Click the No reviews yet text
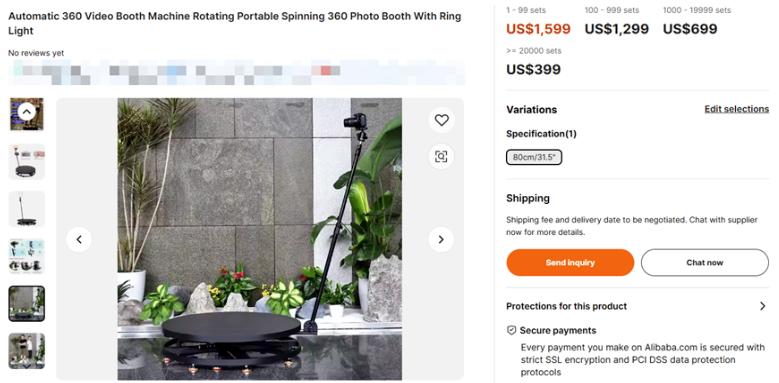 point(36,53)
